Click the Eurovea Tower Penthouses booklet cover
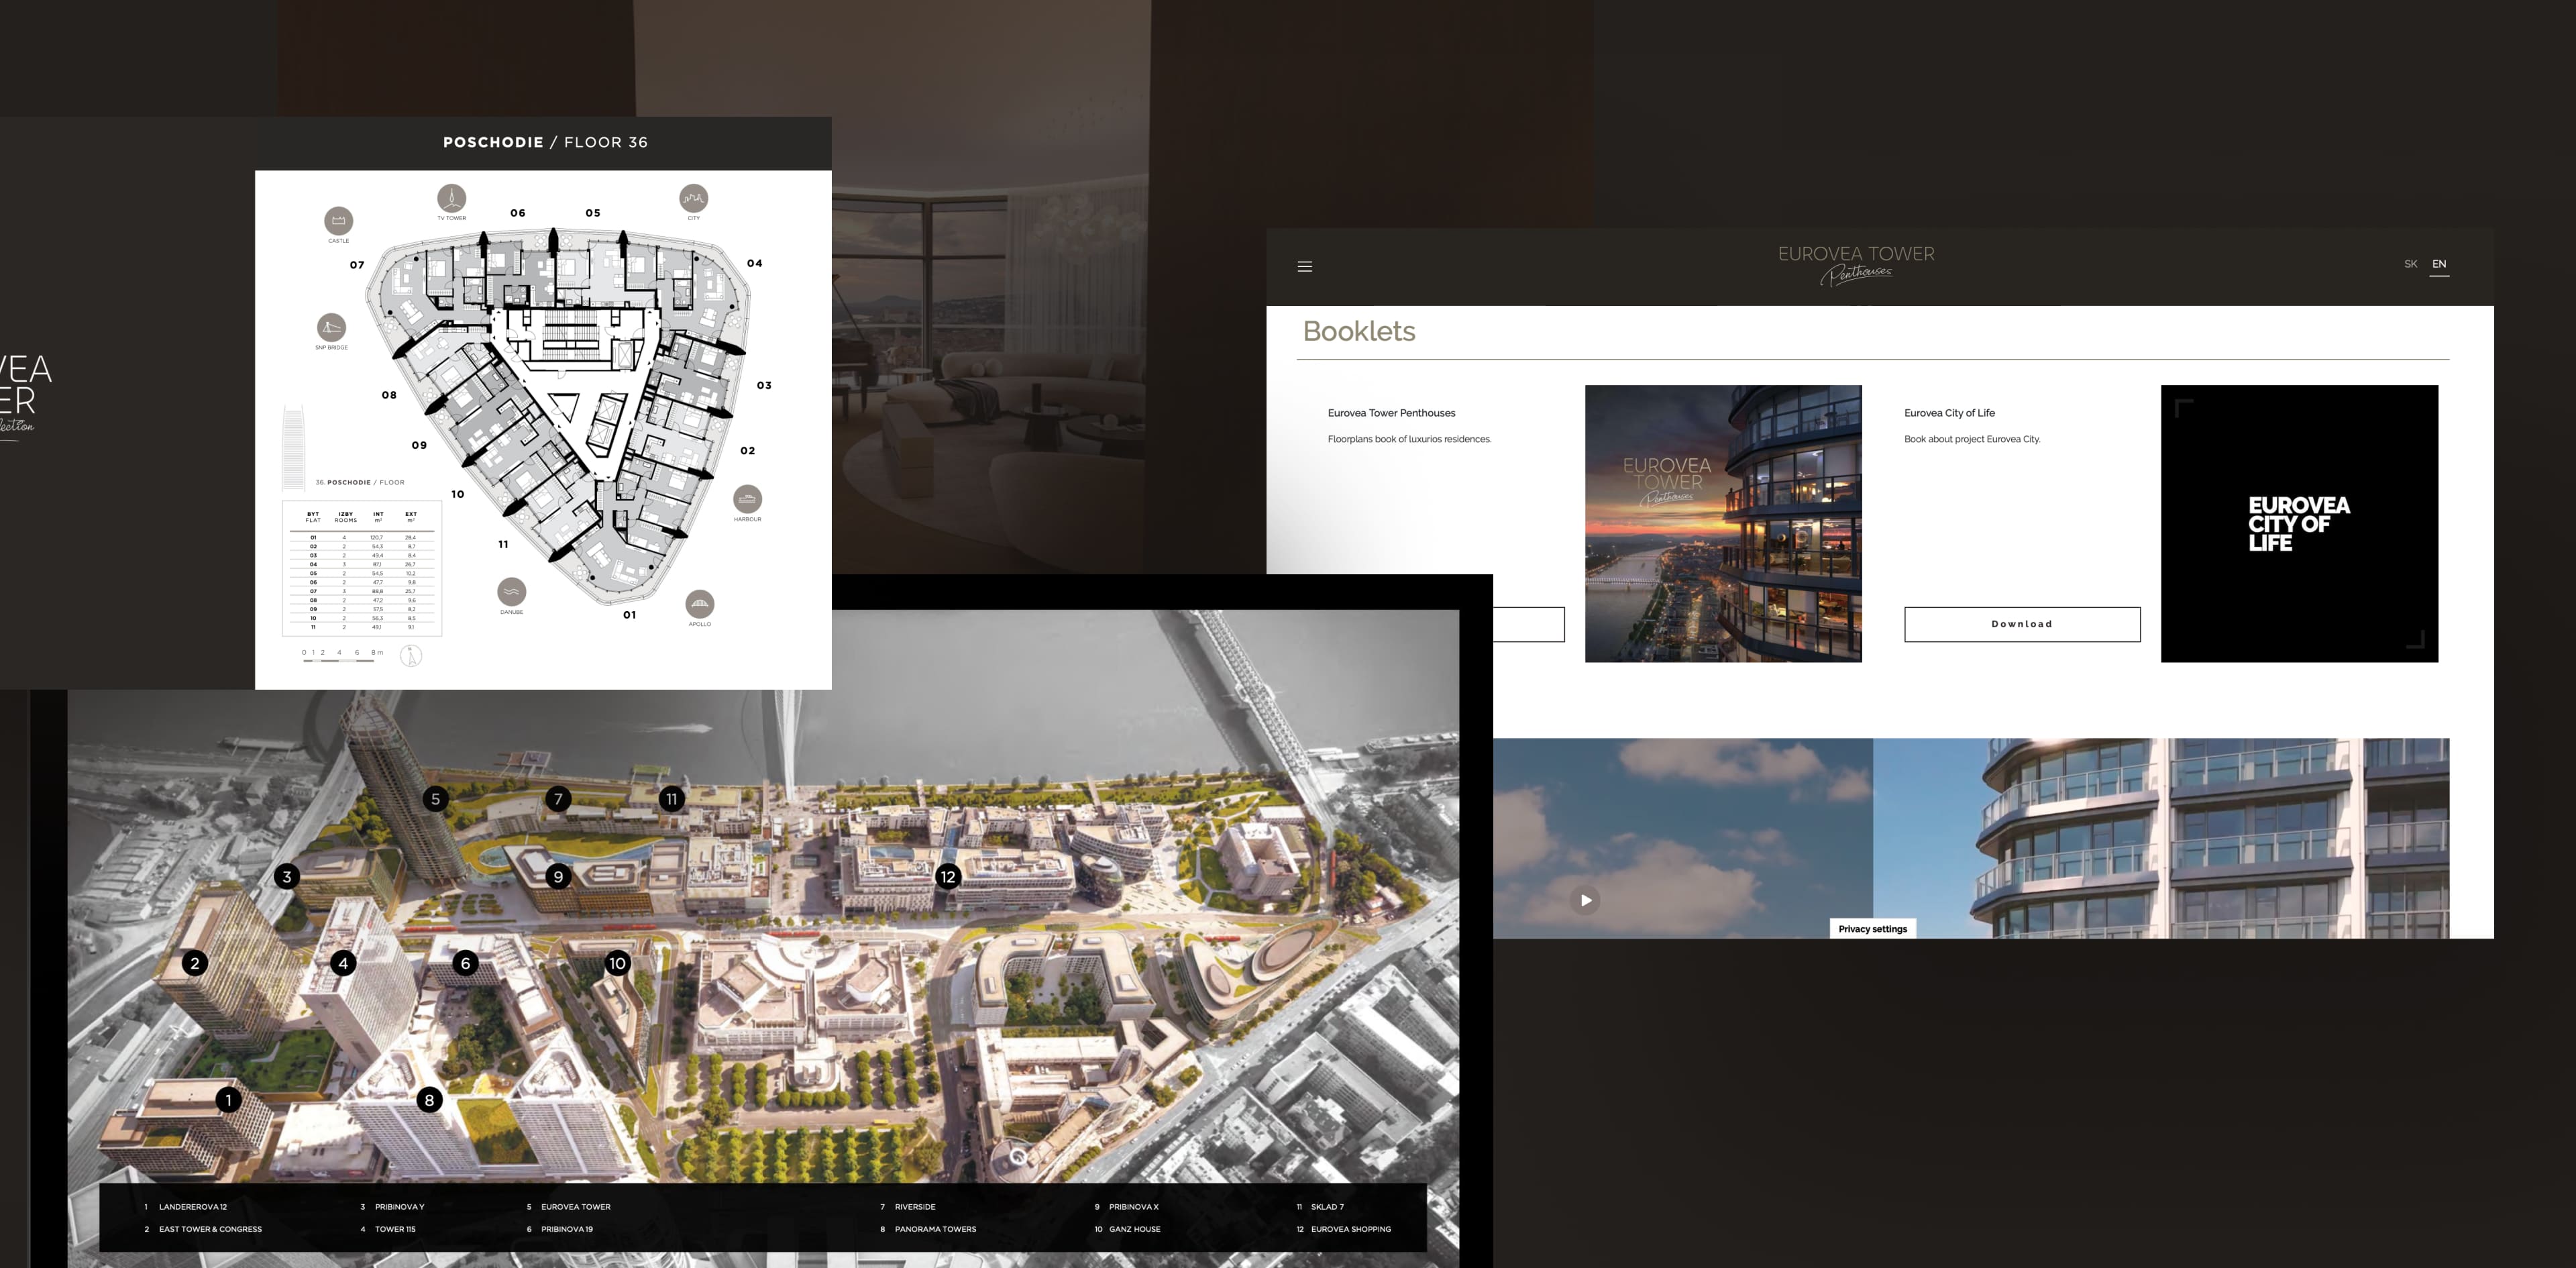Viewport: 2576px width, 1268px height. point(1722,523)
